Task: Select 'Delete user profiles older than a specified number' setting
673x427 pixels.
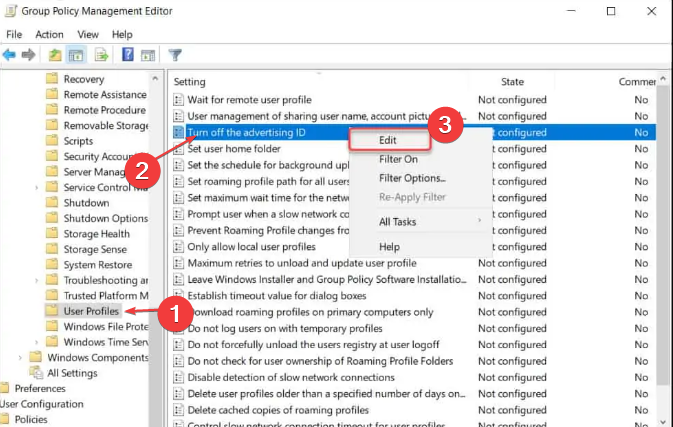Action: 326,394
